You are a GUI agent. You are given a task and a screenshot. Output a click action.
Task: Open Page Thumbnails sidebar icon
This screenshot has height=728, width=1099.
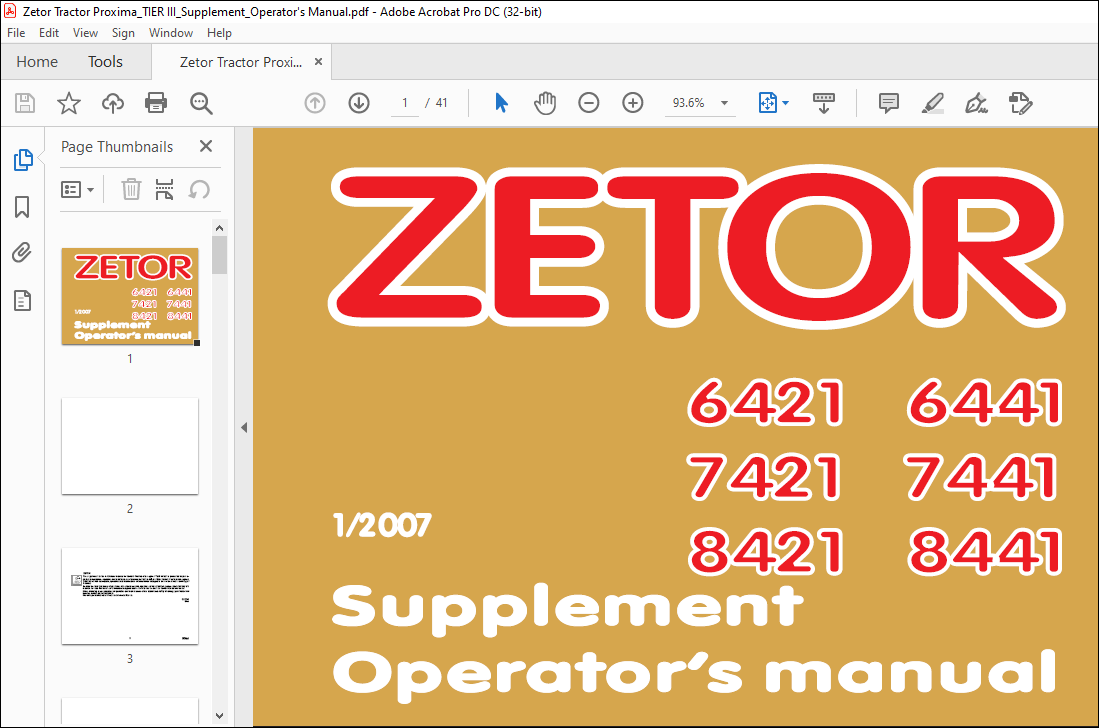[x=23, y=160]
